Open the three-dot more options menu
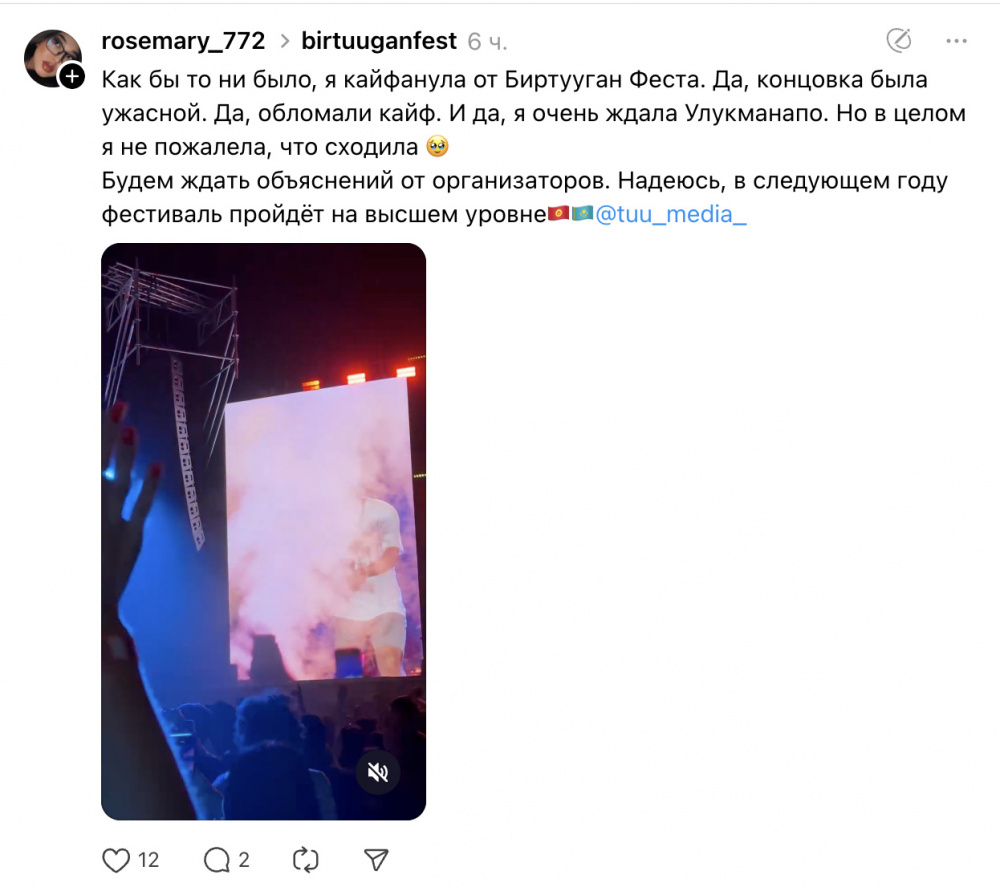The width and height of the screenshot is (1000, 895). point(956,41)
